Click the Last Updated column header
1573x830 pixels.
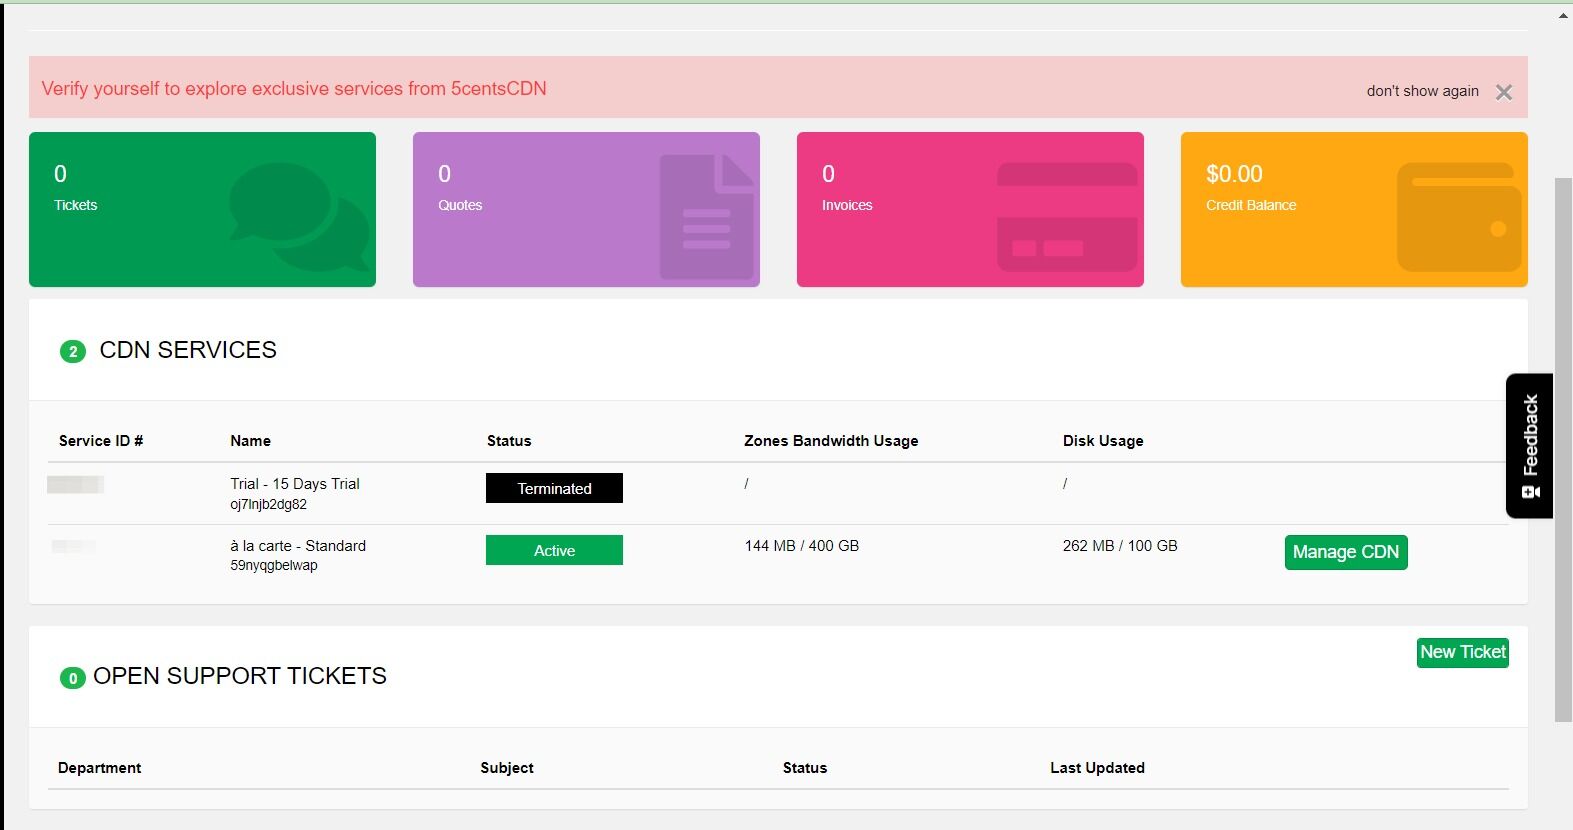pos(1097,767)
